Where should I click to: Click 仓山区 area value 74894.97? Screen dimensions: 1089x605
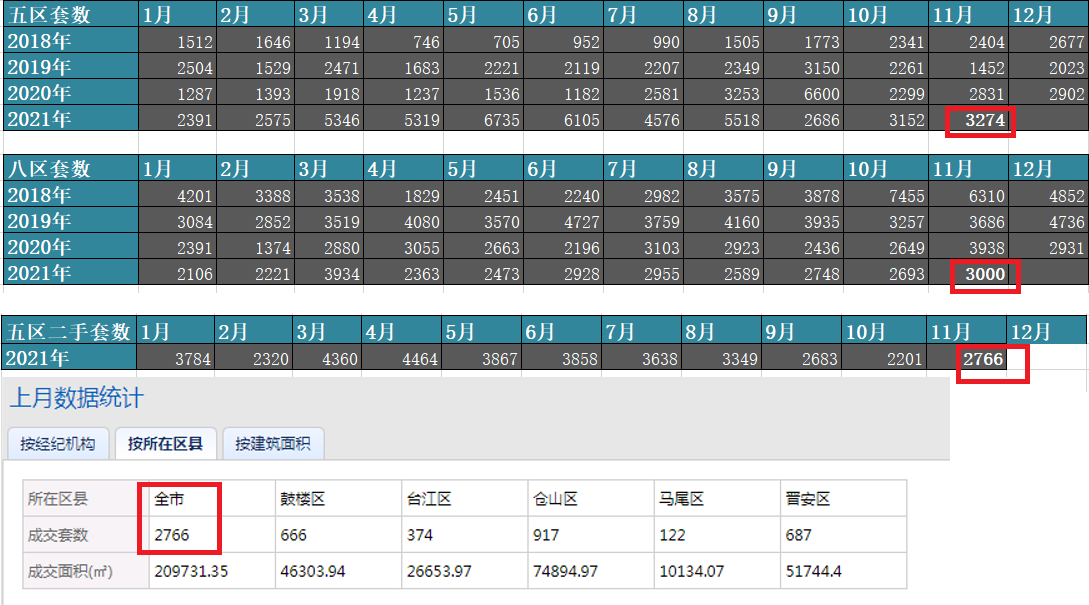pyautogui.click(x=565, y=571)
